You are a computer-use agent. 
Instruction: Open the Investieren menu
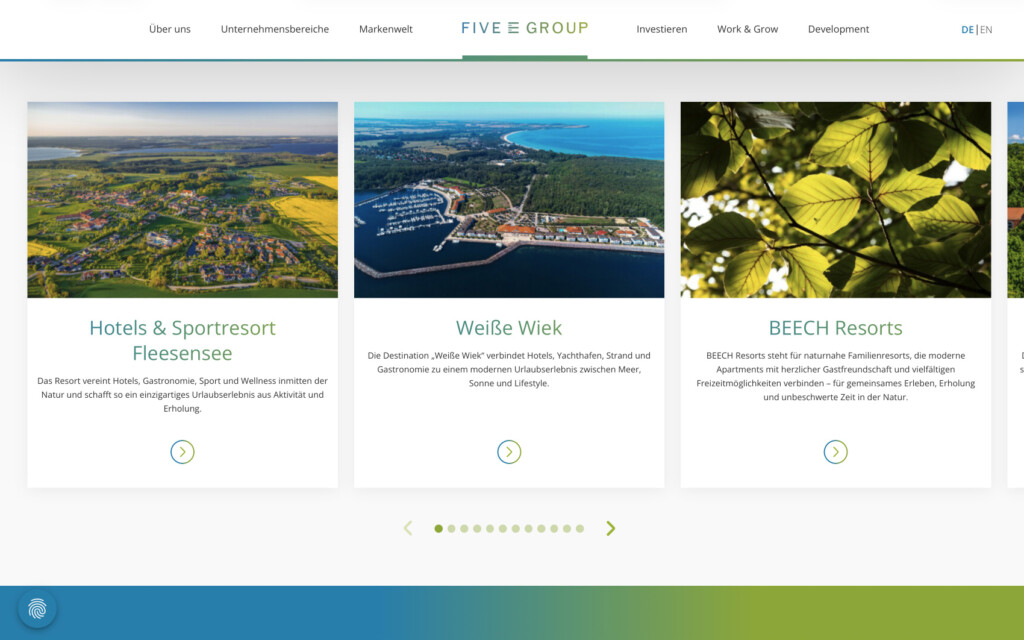click(x=662, y=29)
